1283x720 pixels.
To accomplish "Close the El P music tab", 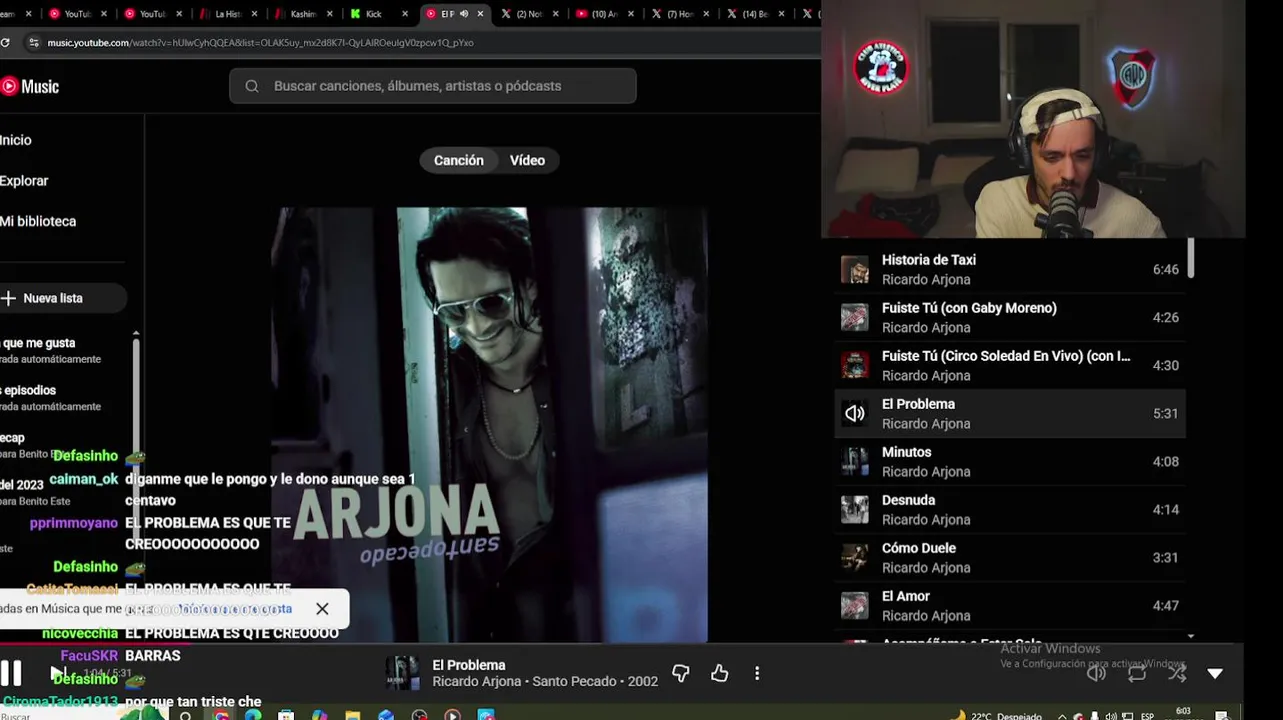I will 480,14.
